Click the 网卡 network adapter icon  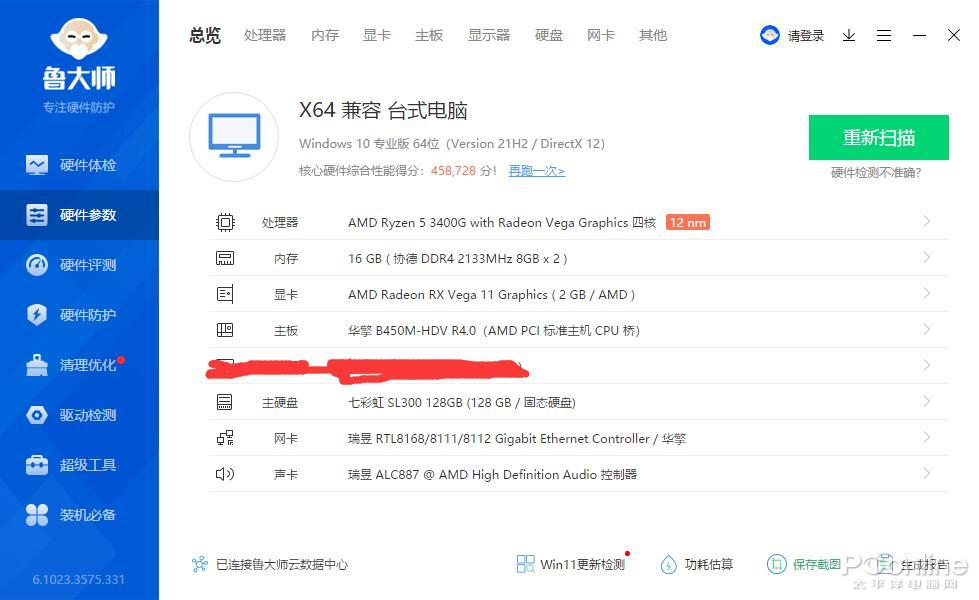coord(225,438)
